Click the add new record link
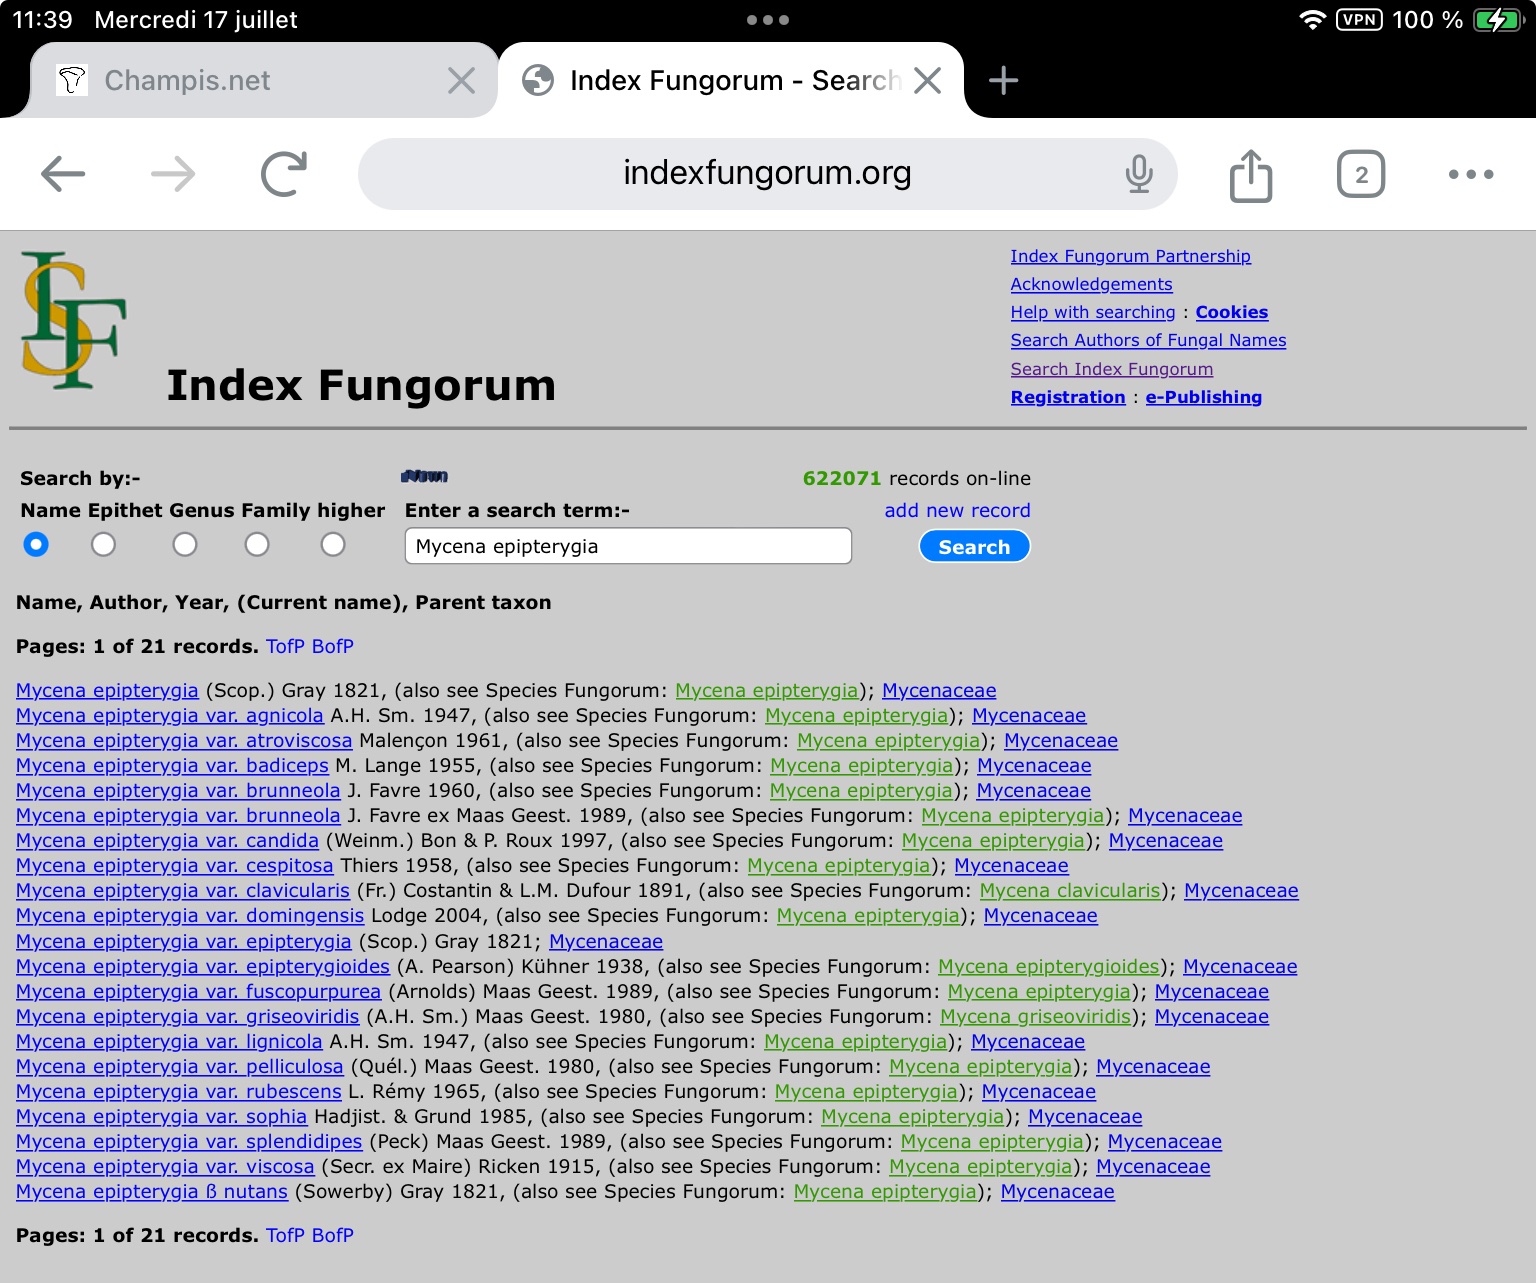Viewport: 1536px width, 1283px height. (x=956, y=510)
